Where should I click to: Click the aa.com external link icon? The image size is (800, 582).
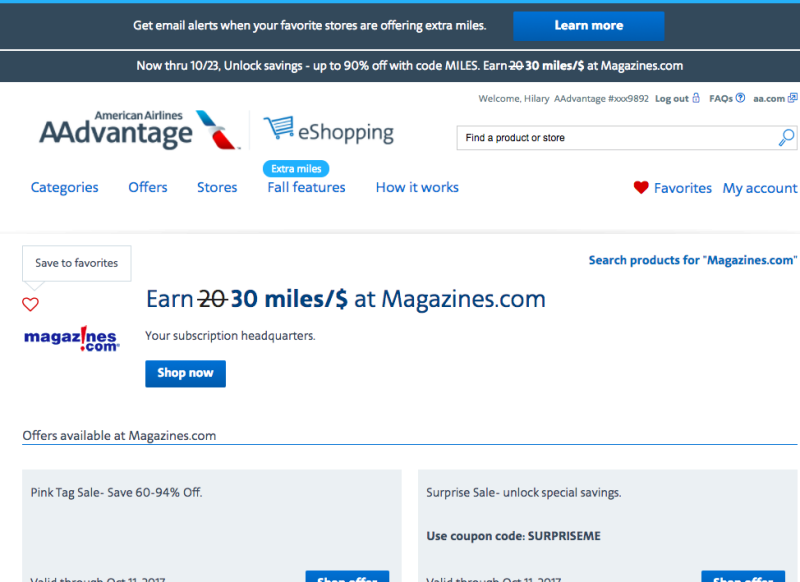792,98
